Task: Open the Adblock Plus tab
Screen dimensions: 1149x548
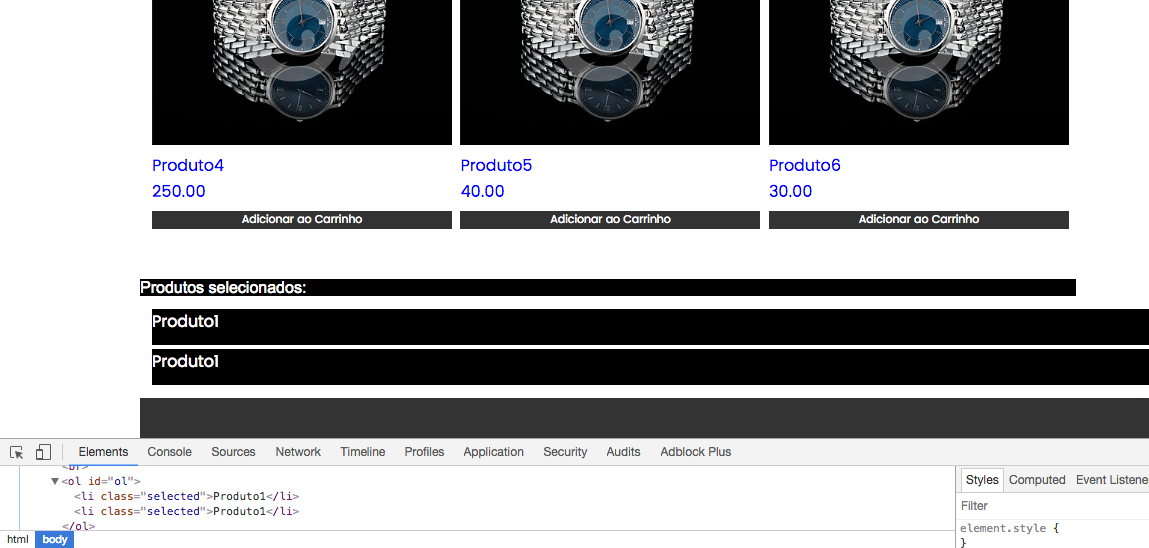Action: click(x=695, y=452)
